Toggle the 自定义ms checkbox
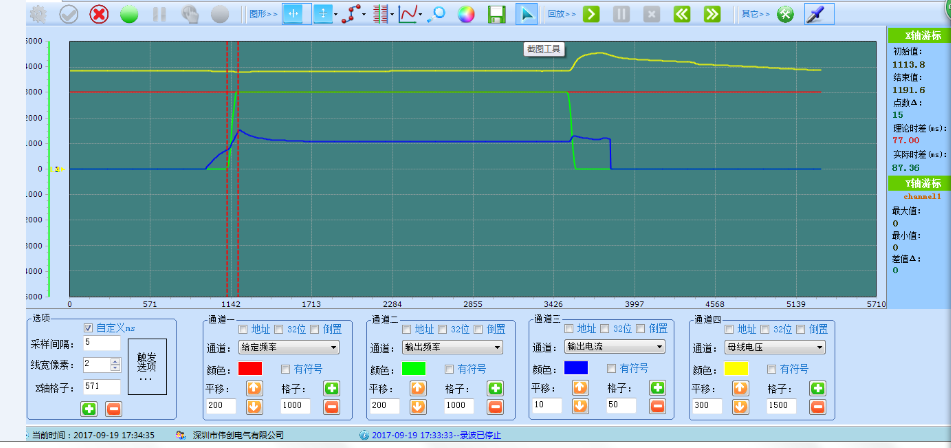This screenshot has width=951, height=448. [89, 328]
